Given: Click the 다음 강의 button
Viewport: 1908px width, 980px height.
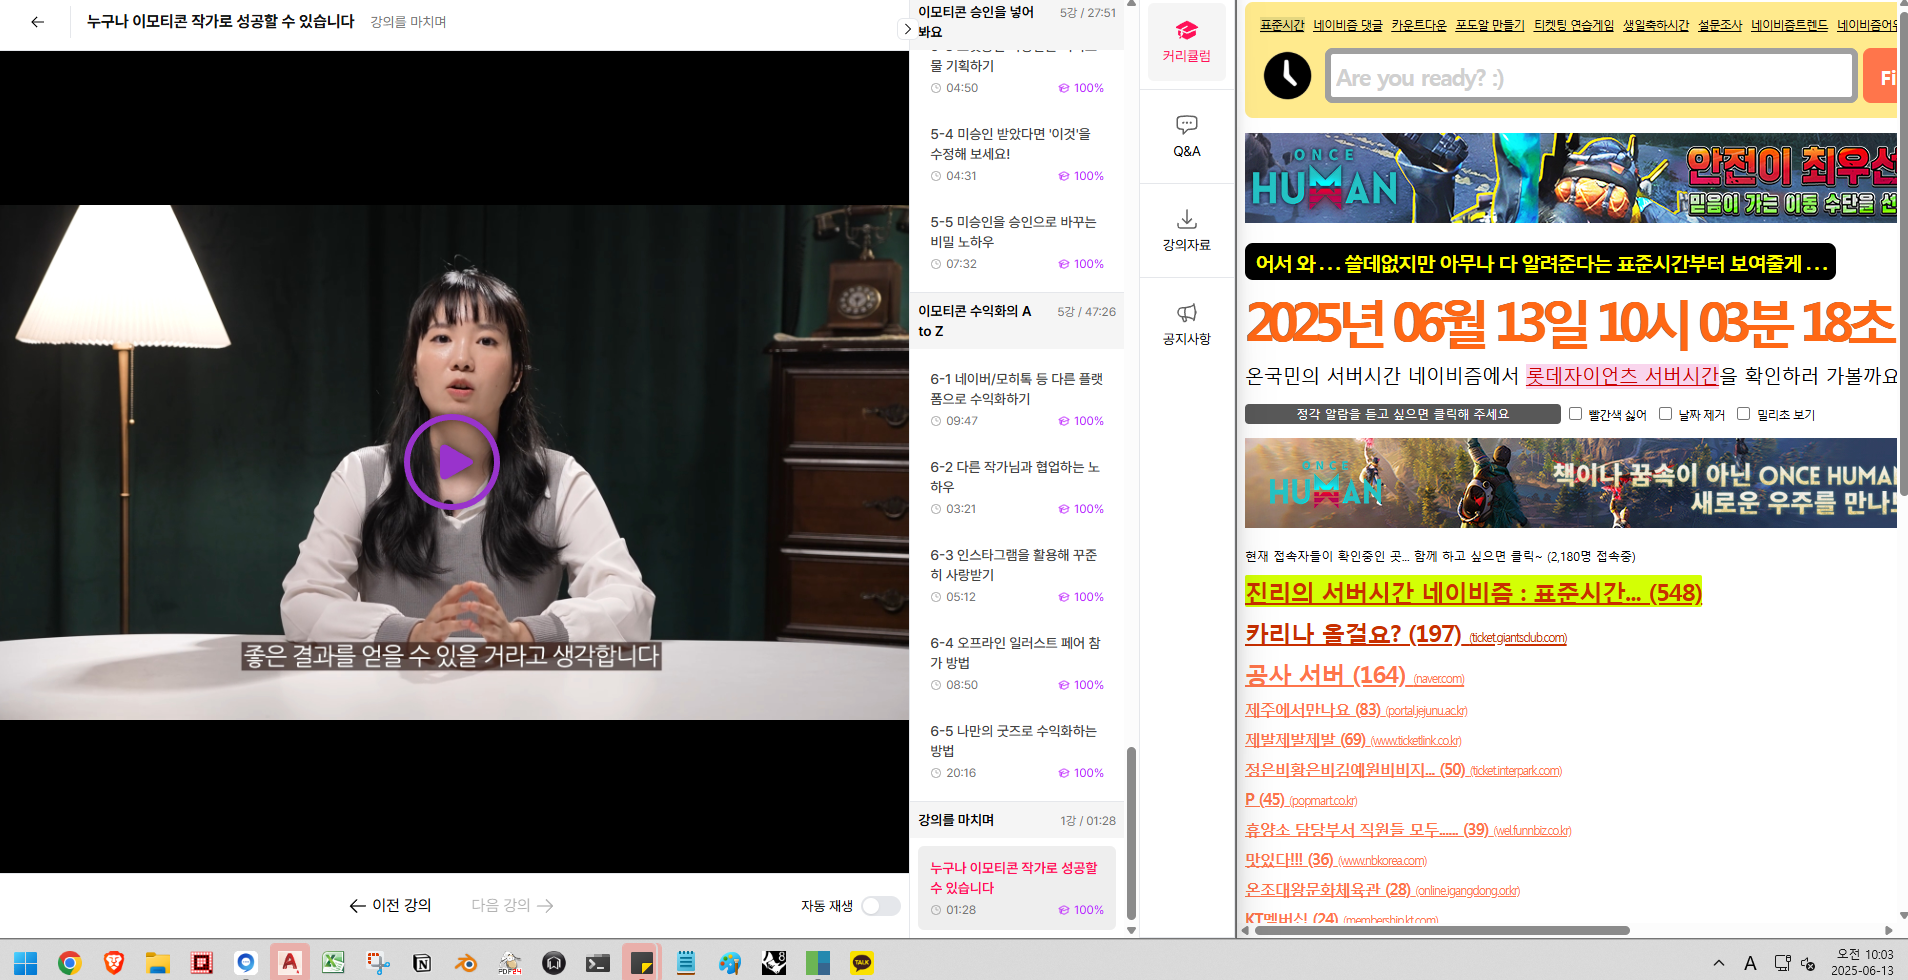Looking at the screenshot, I should [x=512, y=905].
